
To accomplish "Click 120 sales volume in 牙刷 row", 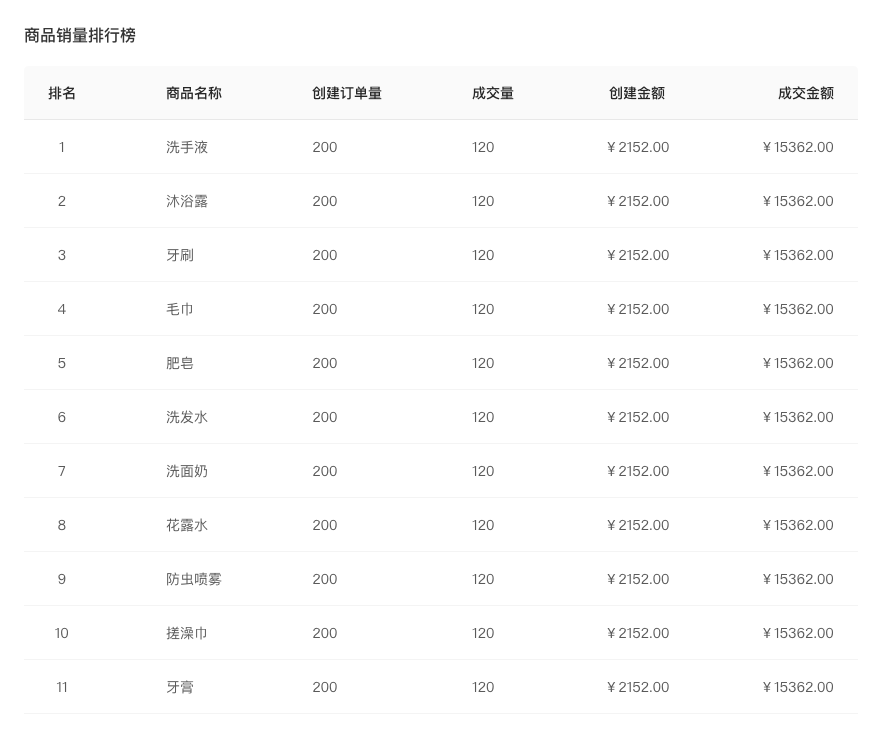I will point(483,255).
